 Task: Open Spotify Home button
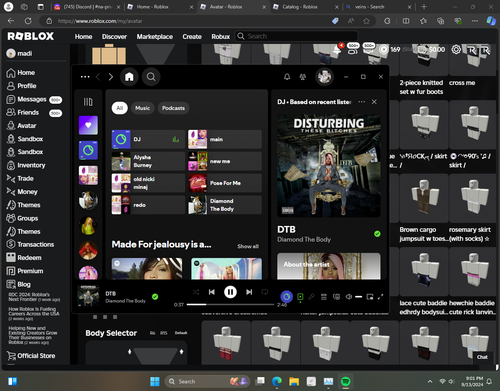click(129, 77)
